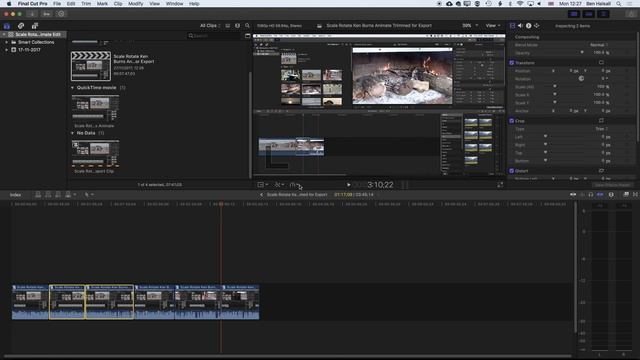Play the viewer video

click(x=348, y=185)
